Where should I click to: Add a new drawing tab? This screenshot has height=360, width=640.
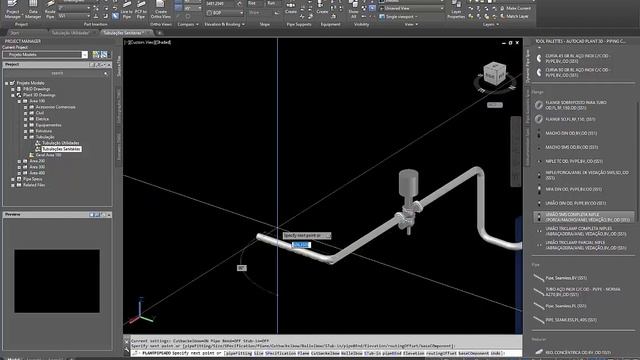coord(160,33)
